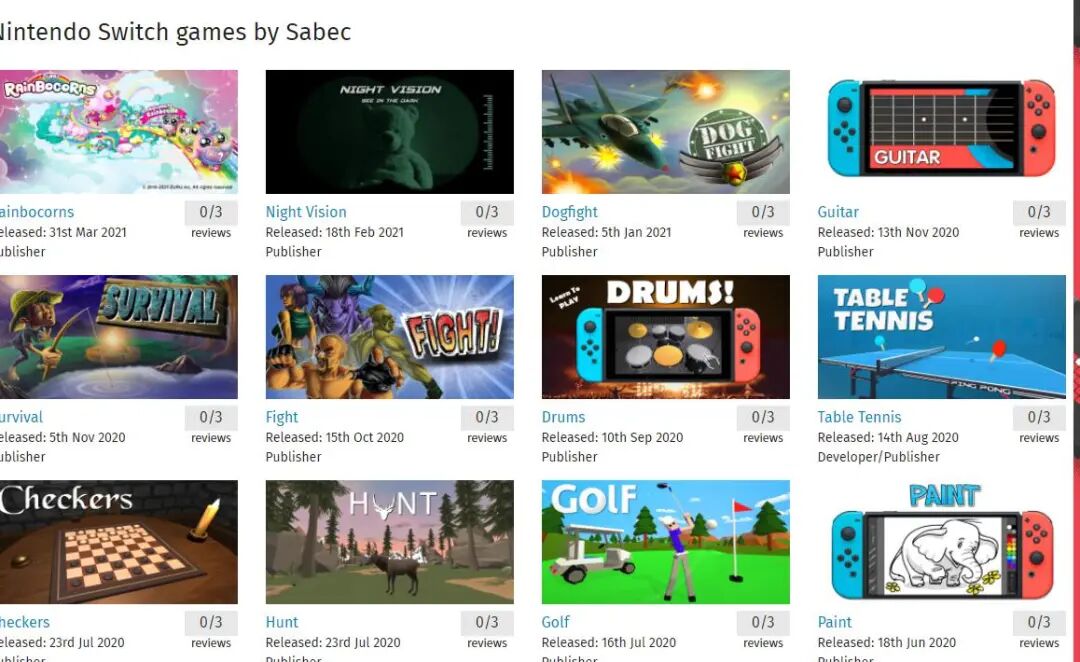
Task: Select the Guitar game cover image
Action: [942, 132]
